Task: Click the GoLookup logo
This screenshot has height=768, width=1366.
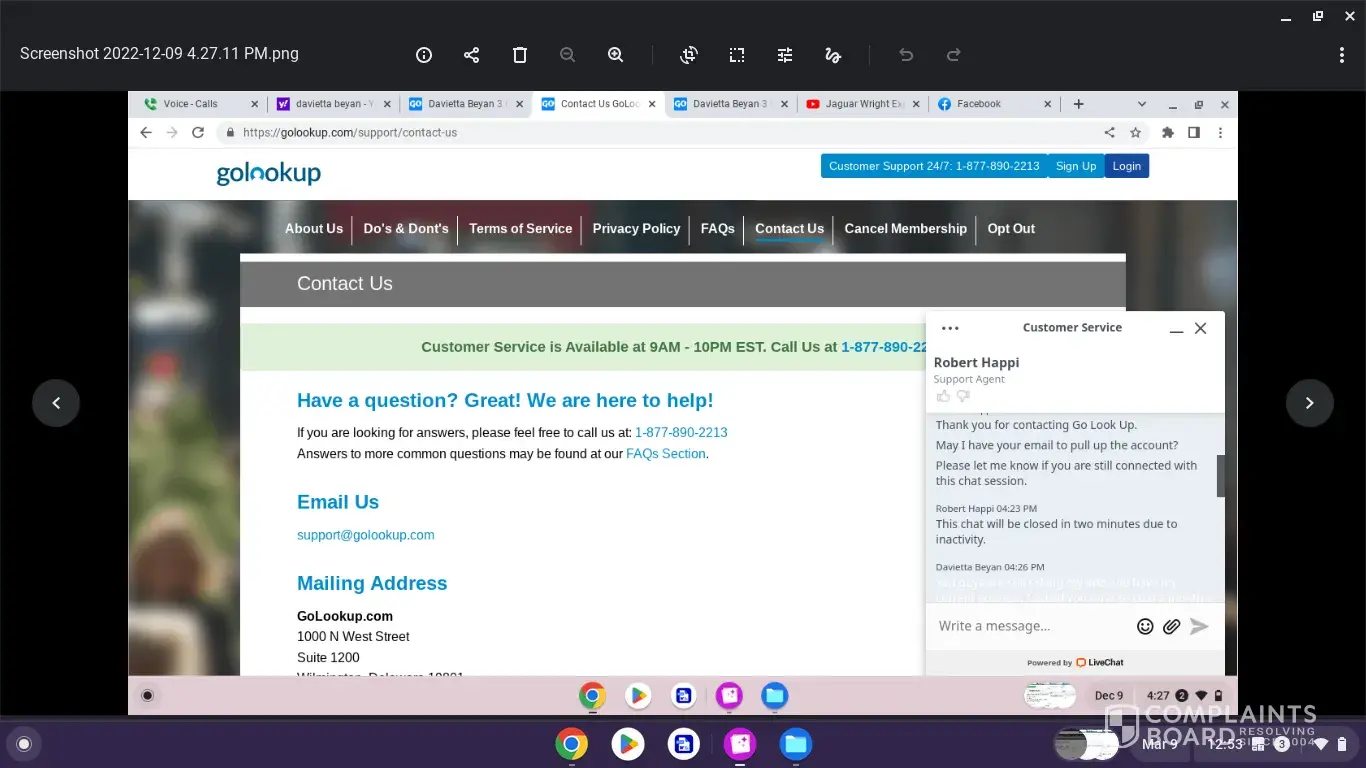Action: pyautogui.click(x=269, y=173)
